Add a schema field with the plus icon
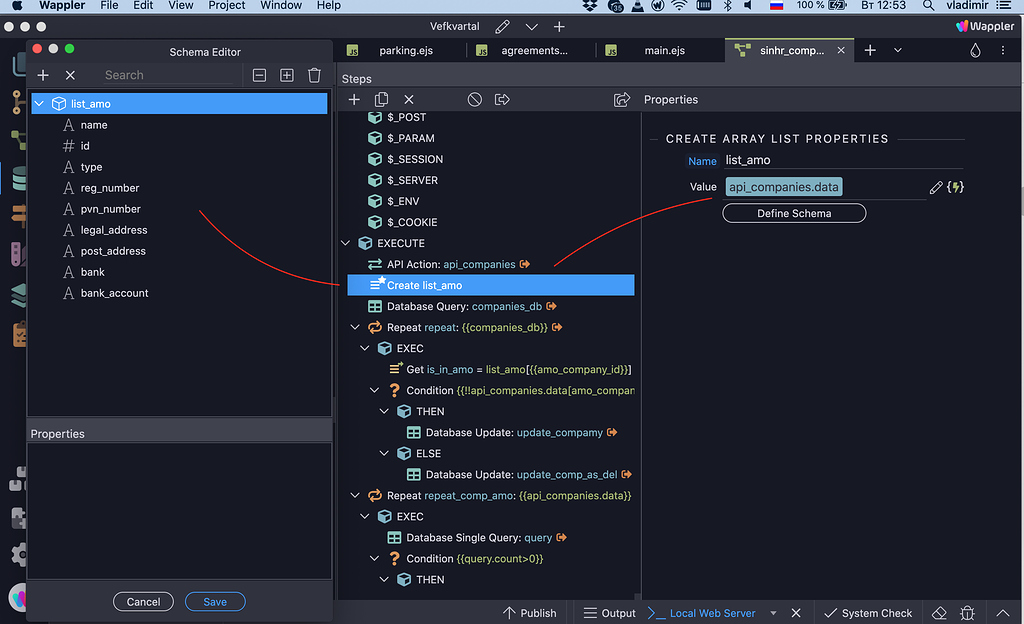Viewport: 1024px width, 624px height. pyautogui.click(x=42, y=74)
